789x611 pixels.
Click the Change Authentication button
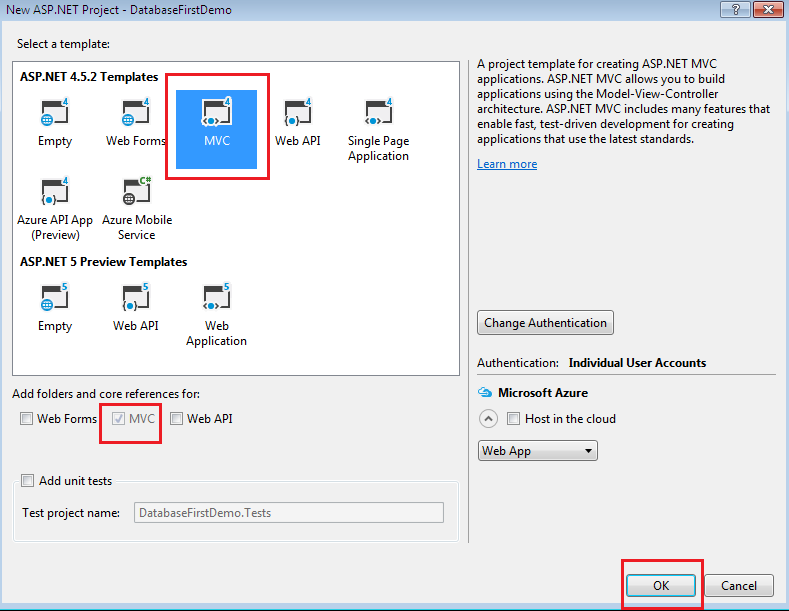tap(545, 323)
